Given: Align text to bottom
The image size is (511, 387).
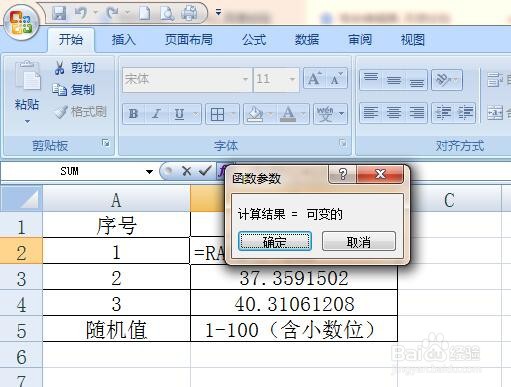Looking at the screenshot, I should [416, 80].
